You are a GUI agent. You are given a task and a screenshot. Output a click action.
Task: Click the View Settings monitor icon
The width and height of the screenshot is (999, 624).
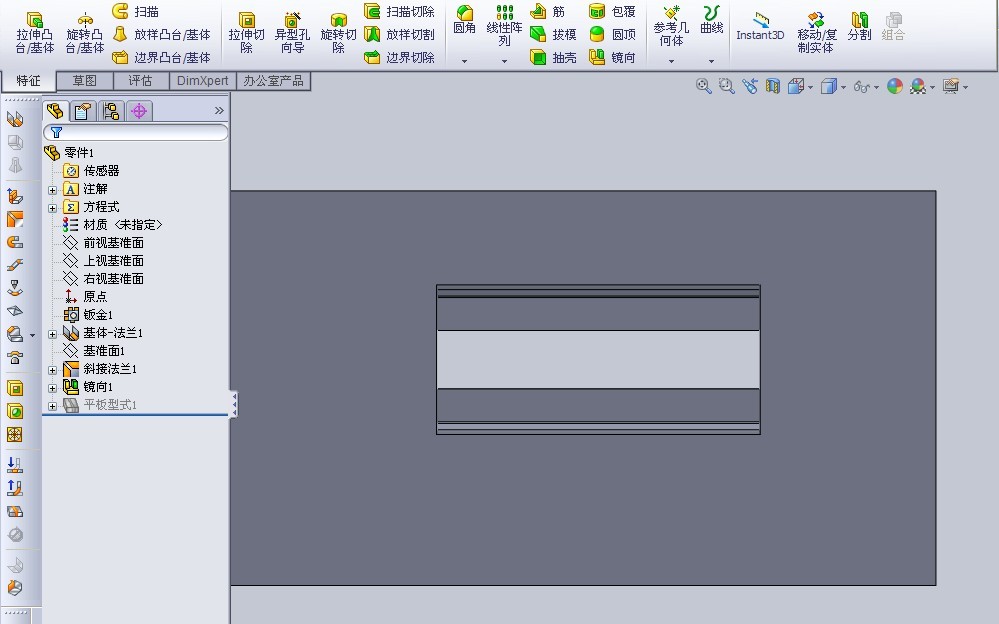point(951,86)
